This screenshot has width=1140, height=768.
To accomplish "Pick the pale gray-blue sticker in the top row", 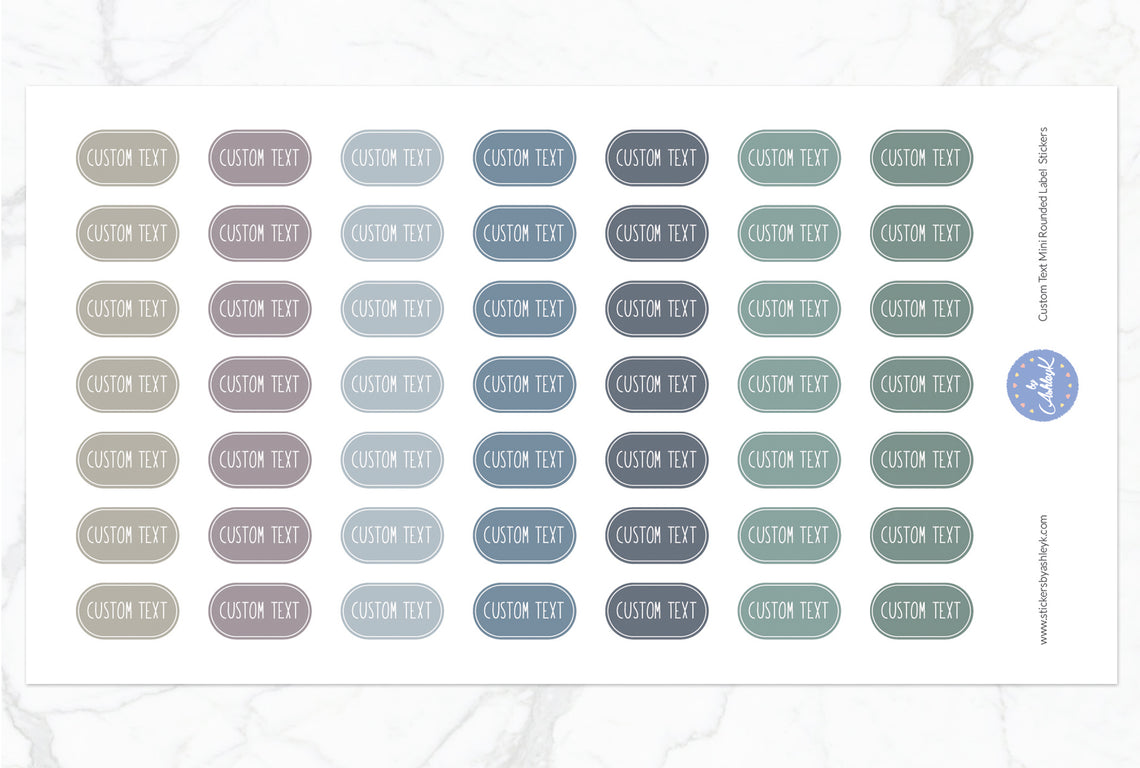I will [392, 158].
